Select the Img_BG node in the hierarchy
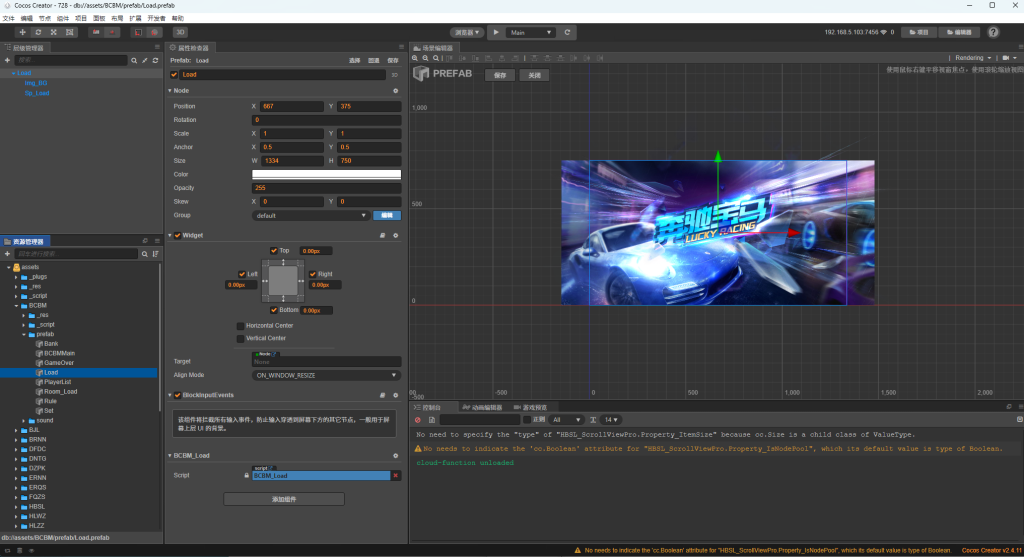Viewport: 1024px width, 557px height. point(36,83)
